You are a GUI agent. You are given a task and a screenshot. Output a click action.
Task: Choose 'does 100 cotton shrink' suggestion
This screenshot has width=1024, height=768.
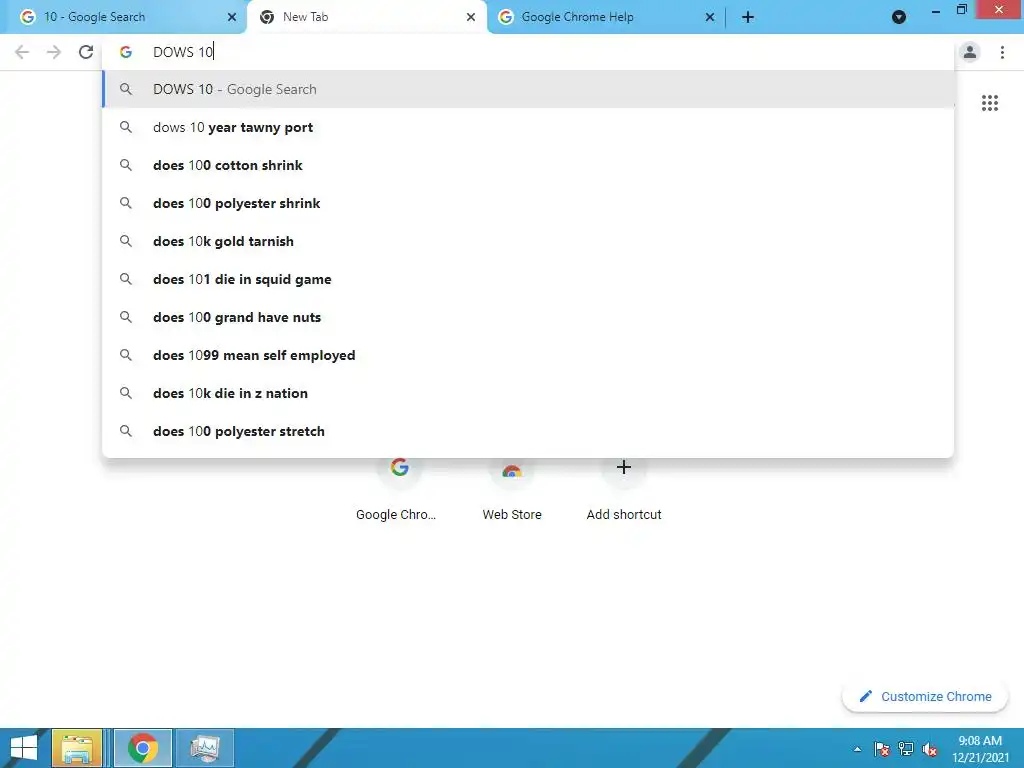click(x=528, y=165)
